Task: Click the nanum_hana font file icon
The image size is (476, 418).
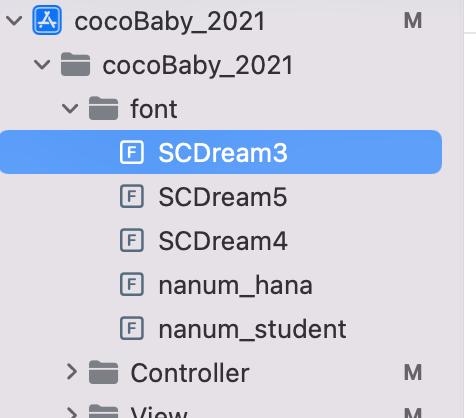Action: click(x=132, y=284)
